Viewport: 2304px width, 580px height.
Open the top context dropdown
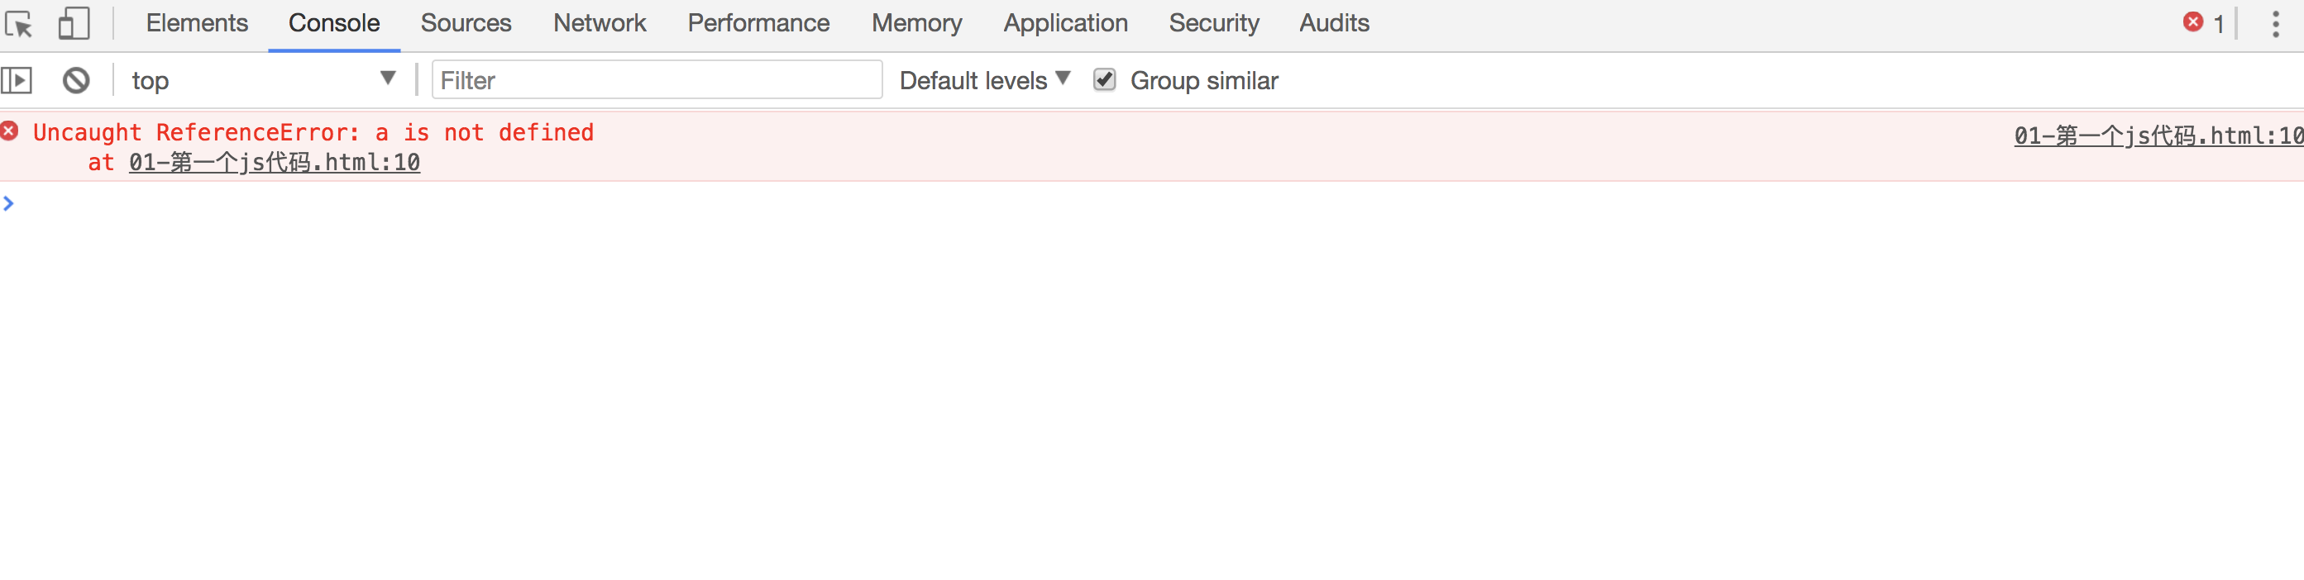(263, 80)
